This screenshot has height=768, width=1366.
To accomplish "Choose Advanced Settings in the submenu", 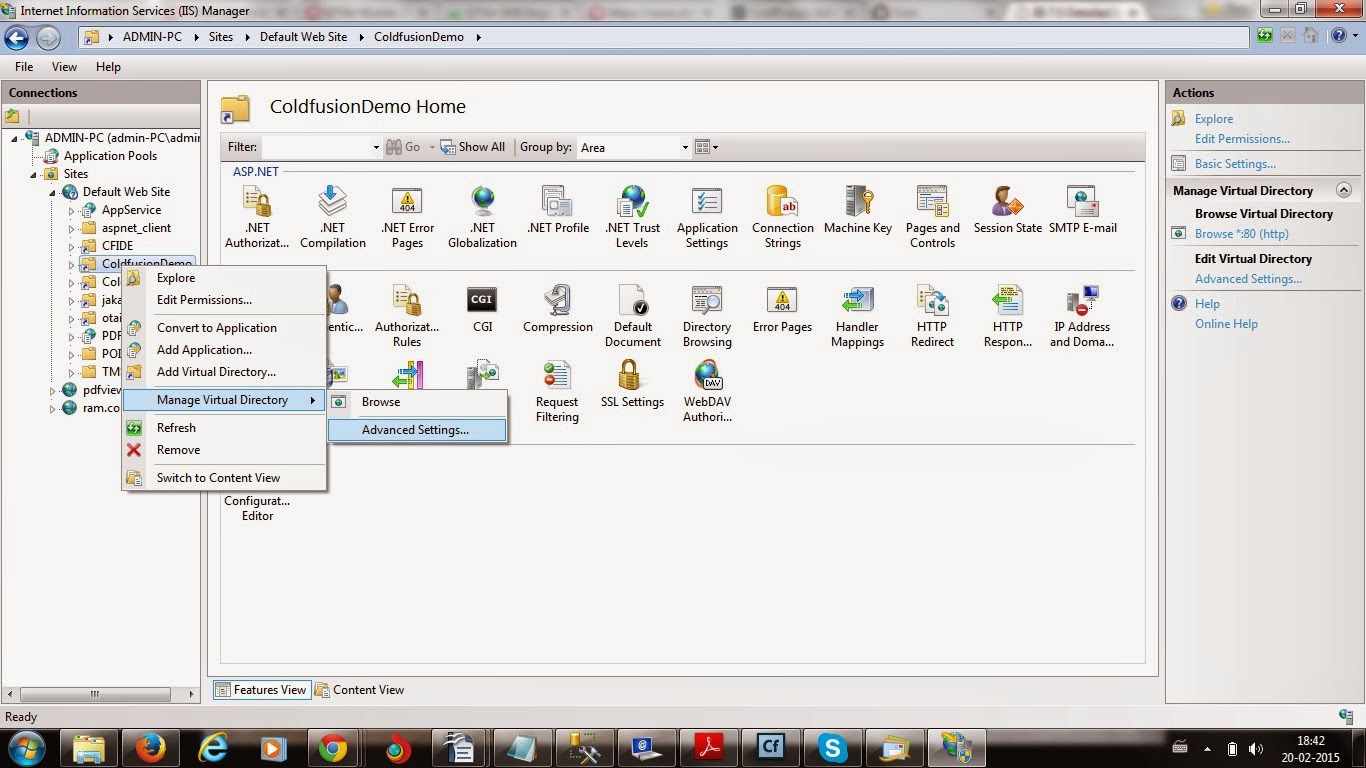I will 417,430.
